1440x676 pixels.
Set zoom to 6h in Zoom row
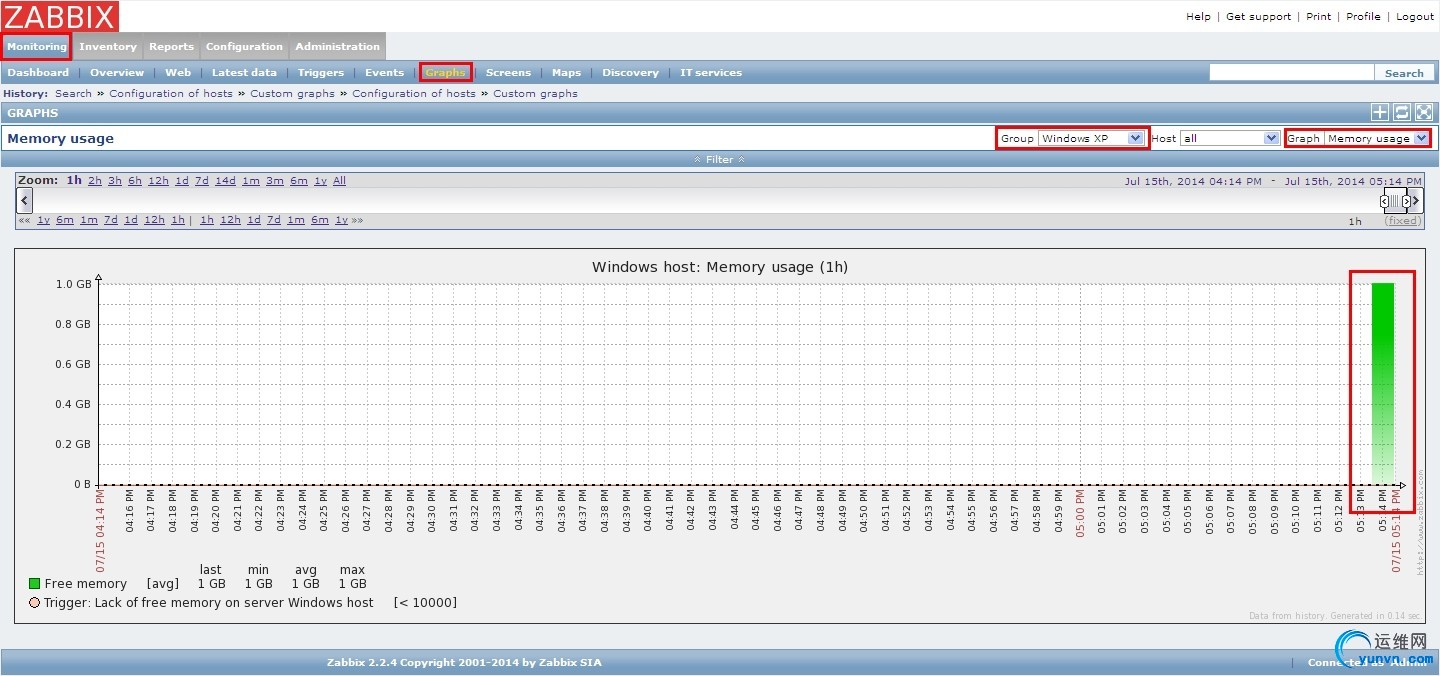pos(135,181)
